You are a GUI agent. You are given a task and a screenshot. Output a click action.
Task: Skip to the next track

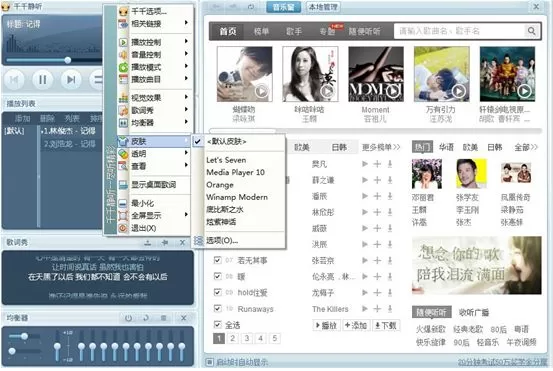pos(71,80)
